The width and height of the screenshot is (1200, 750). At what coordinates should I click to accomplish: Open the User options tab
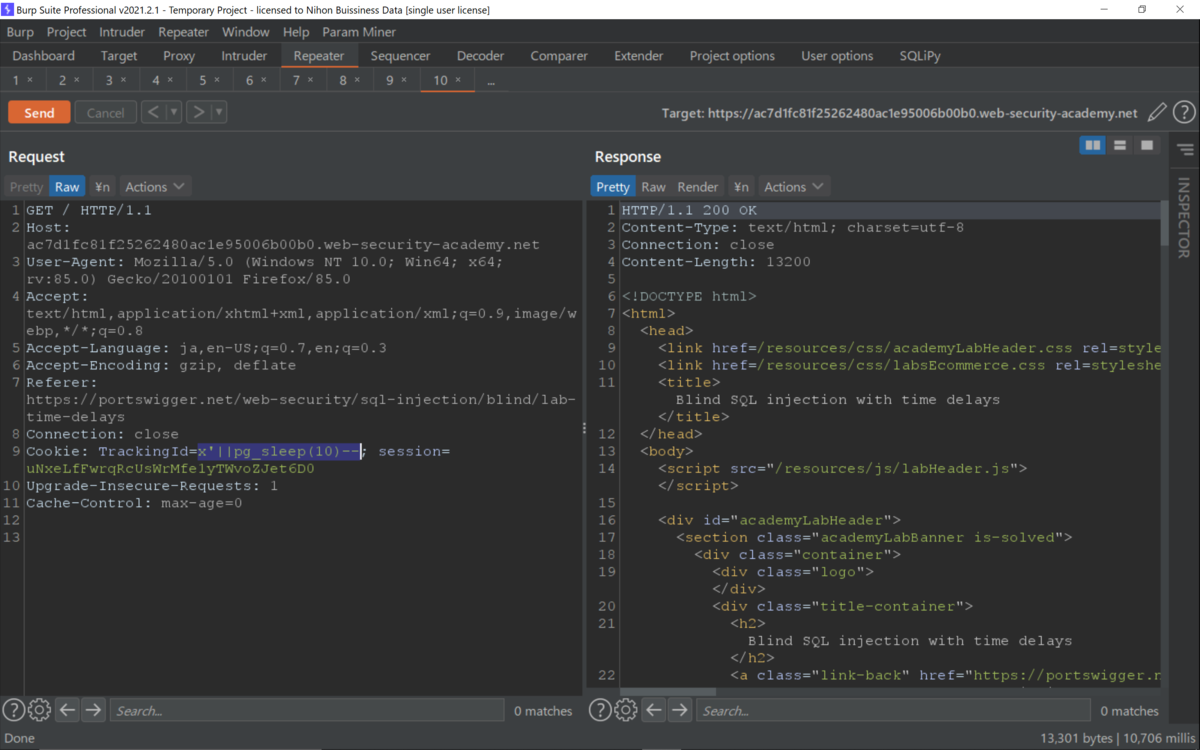click(x=837, y=56)
